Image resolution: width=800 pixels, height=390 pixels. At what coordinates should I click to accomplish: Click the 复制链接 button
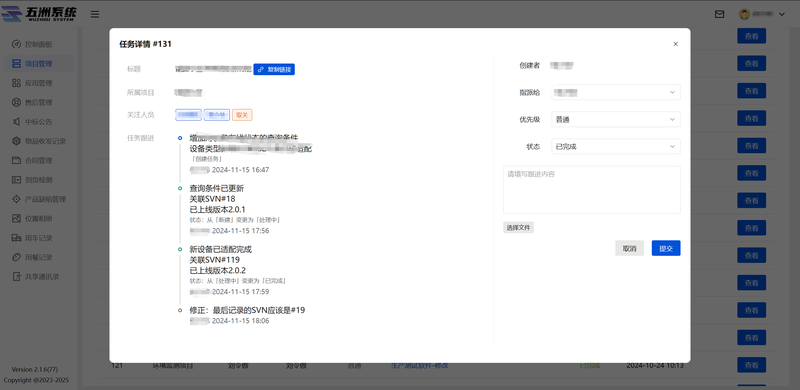[274, 69]
